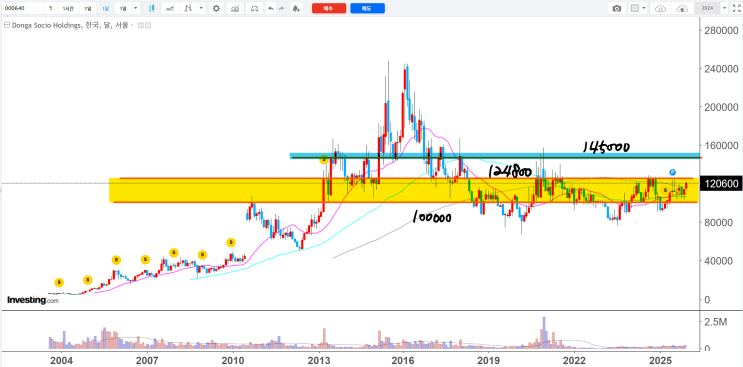The image size is (743, 367).
Task: Click the redo arrow
Action: 281,8
